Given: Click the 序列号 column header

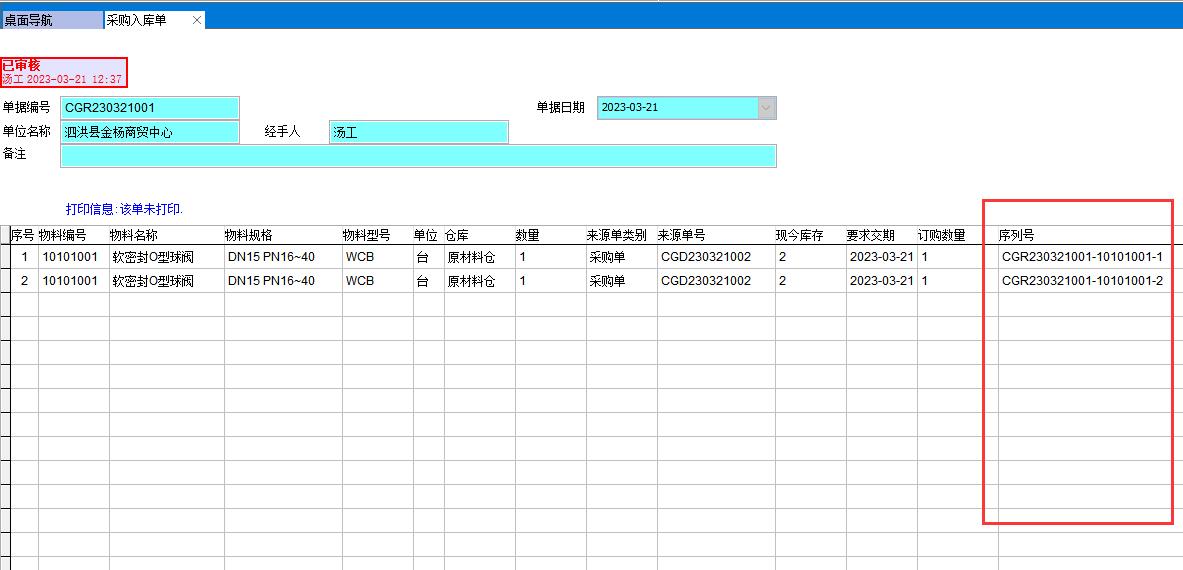Looking at the screenshot, I should point(1016,236).
